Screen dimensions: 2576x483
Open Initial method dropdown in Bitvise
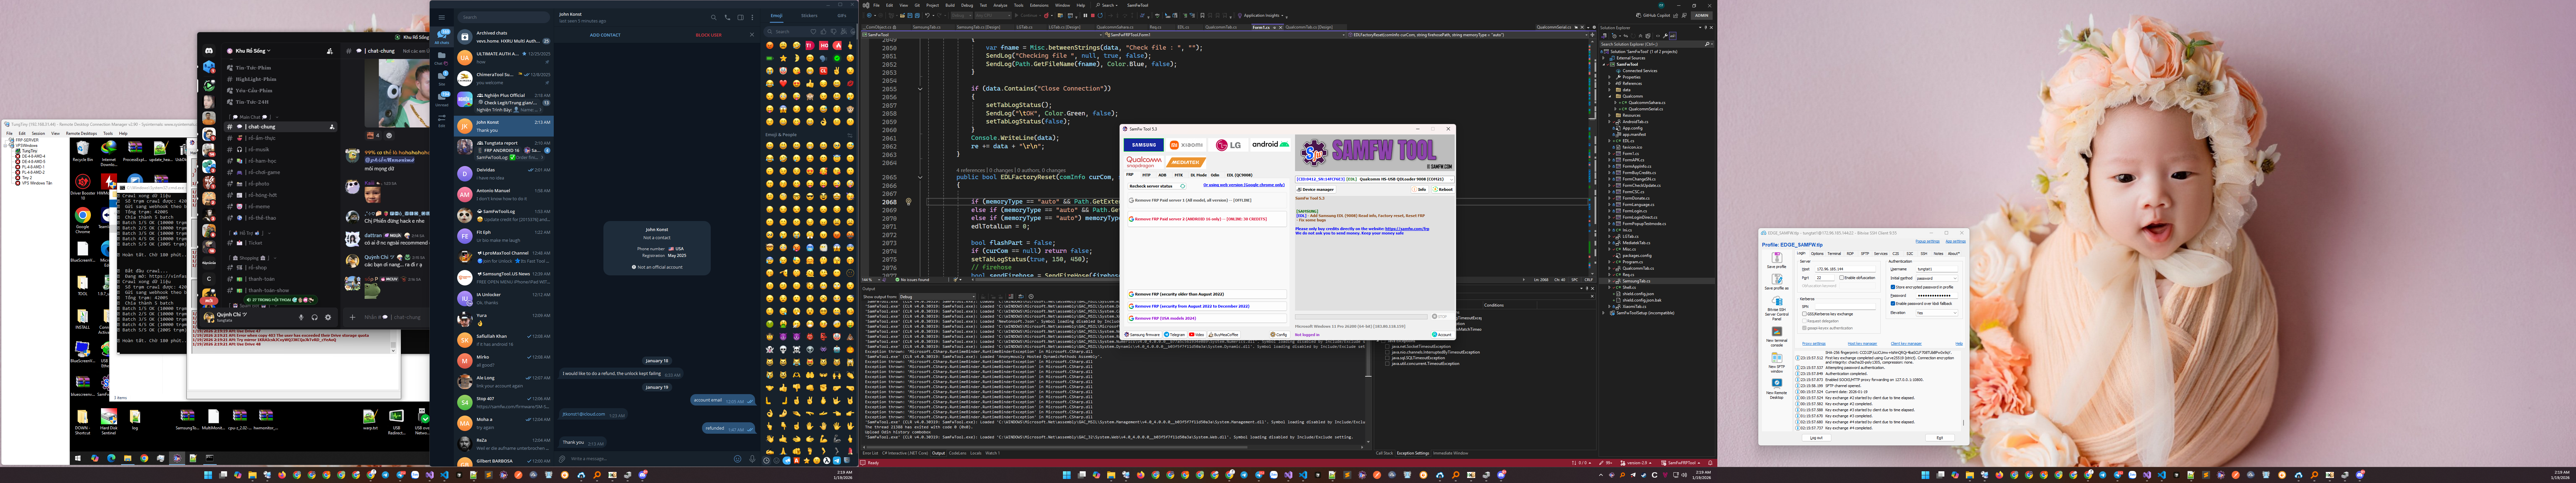tap(1937, 278)
